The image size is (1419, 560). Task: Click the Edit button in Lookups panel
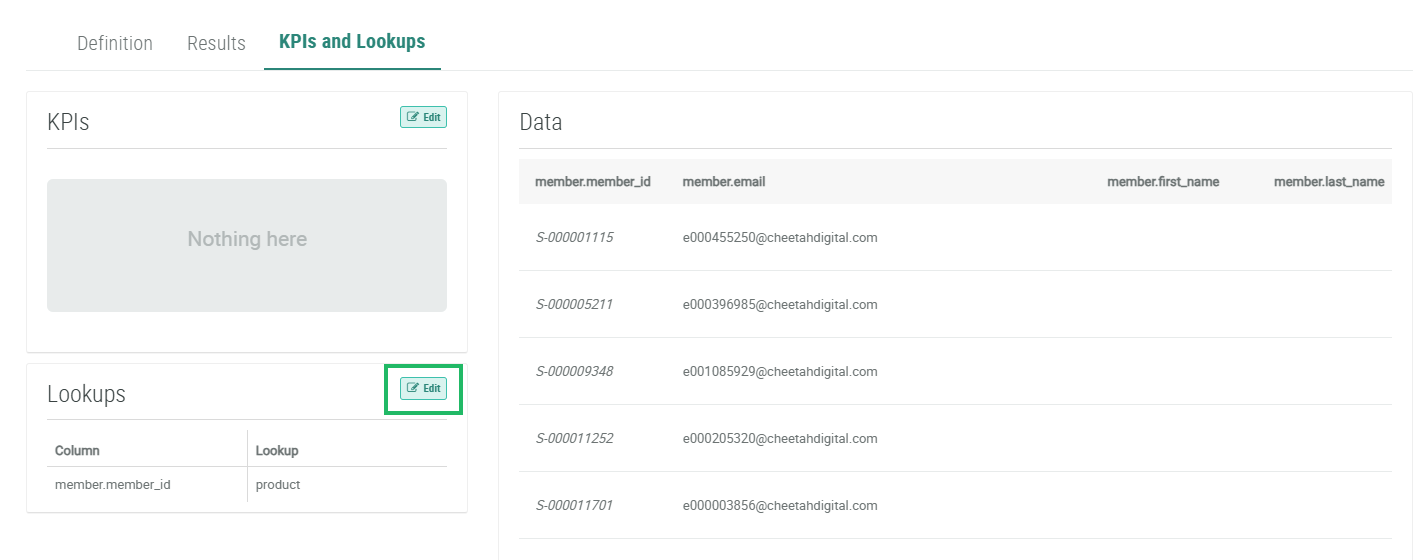(x=423, y=388)
